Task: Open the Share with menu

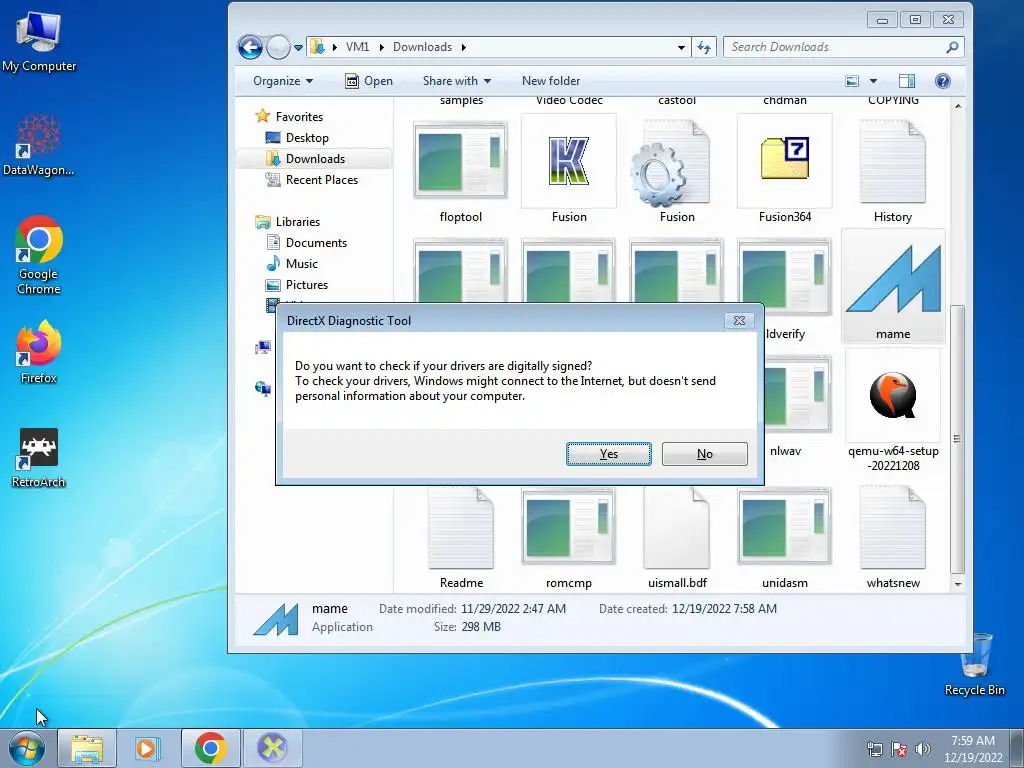Action: tap(456, 81)
